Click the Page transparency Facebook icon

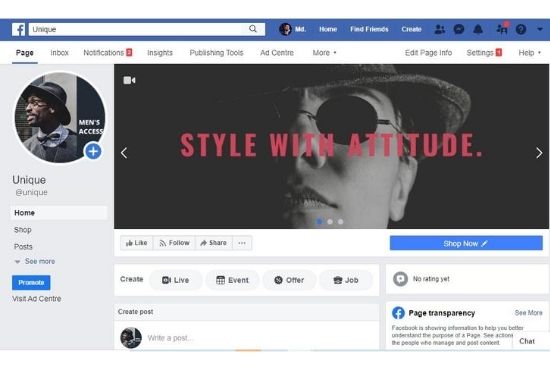pyautogui.click(x=398, y=312)
